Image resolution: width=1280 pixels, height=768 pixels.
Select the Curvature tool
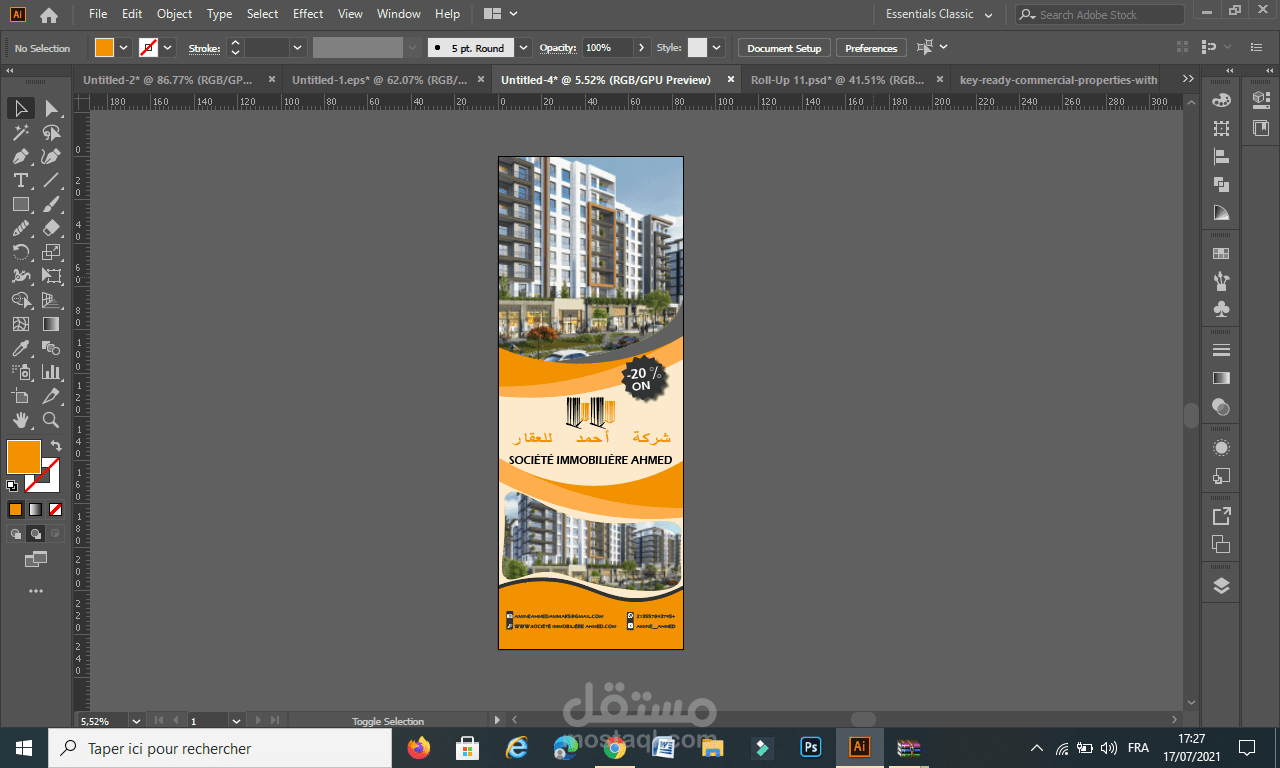52,156
